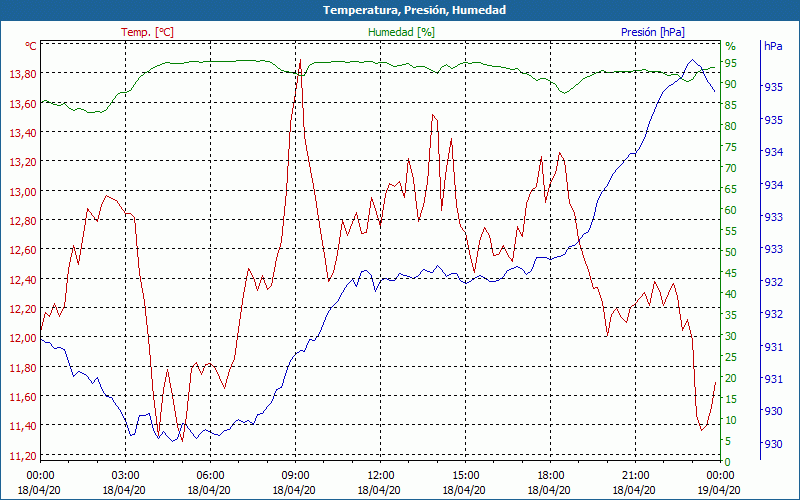
Task: Click the green "%" axis unit label
Action: [x=731, y=46]
